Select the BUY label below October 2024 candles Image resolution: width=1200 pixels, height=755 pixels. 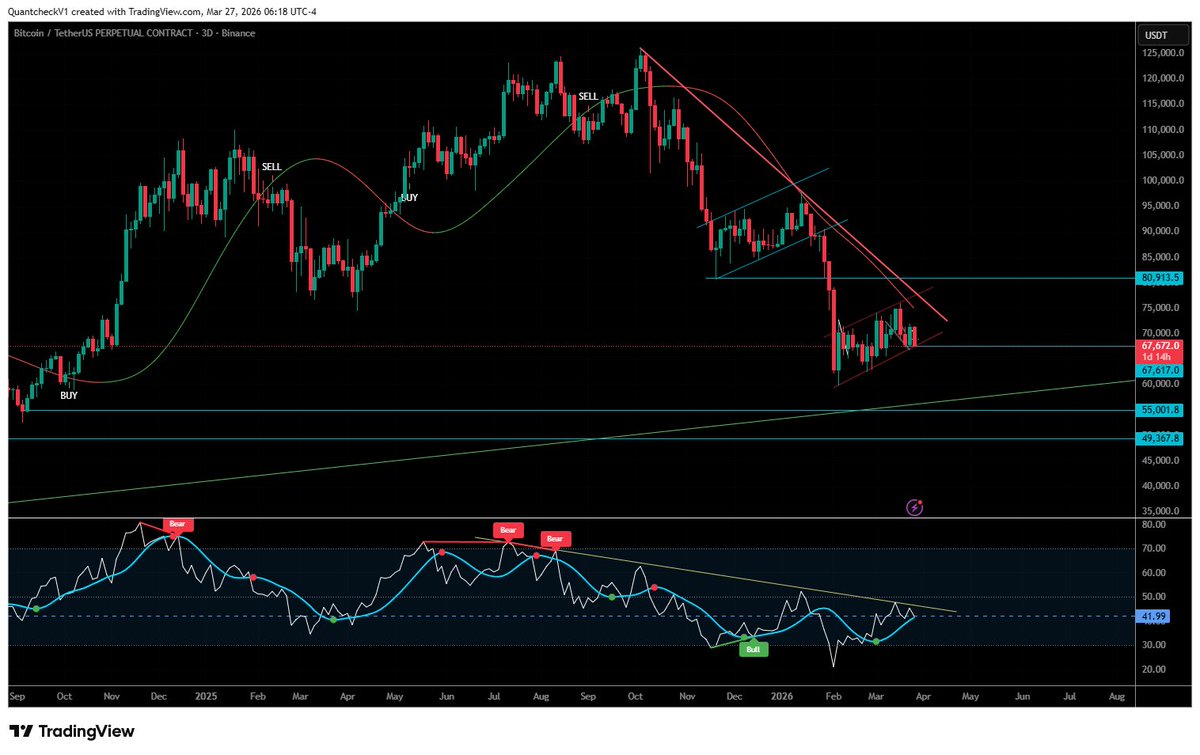68,395
